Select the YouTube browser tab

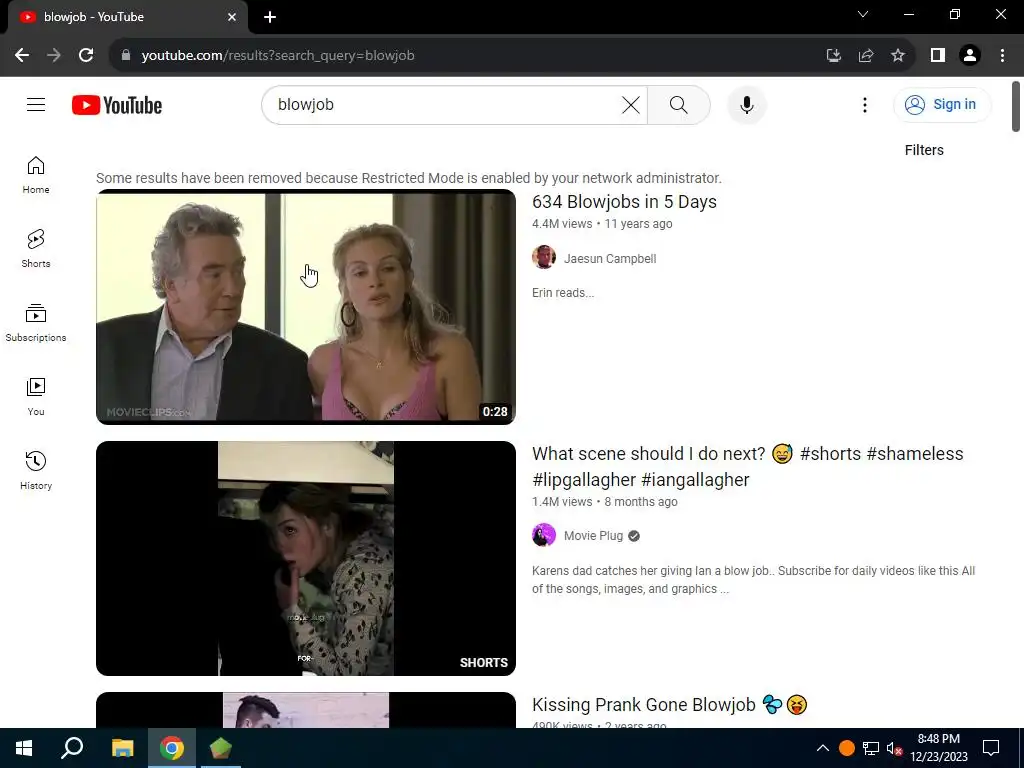coord(127,17)
